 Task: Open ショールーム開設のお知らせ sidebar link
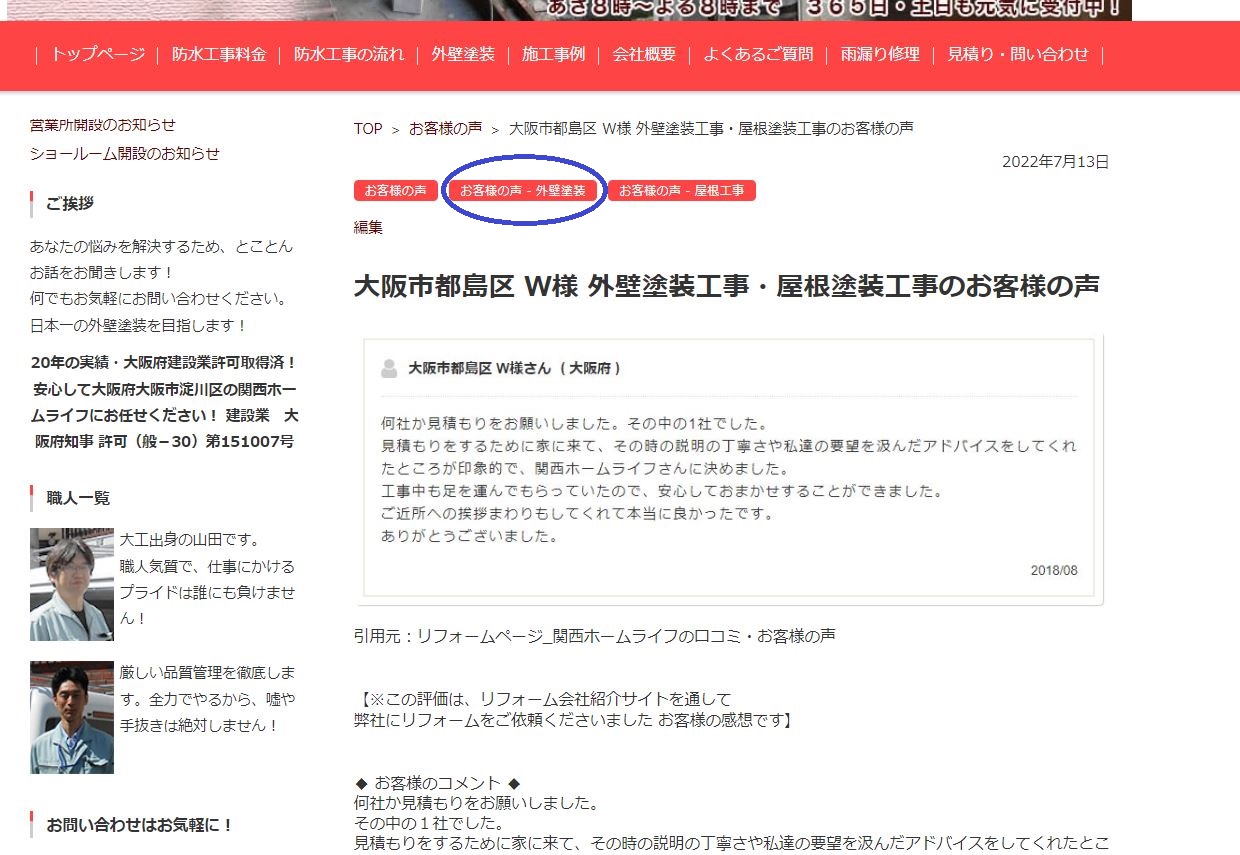(x=125, y=154)
